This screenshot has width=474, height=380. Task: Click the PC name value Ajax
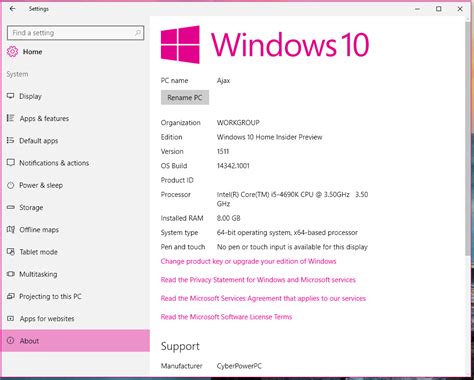[x=223, y=80]
